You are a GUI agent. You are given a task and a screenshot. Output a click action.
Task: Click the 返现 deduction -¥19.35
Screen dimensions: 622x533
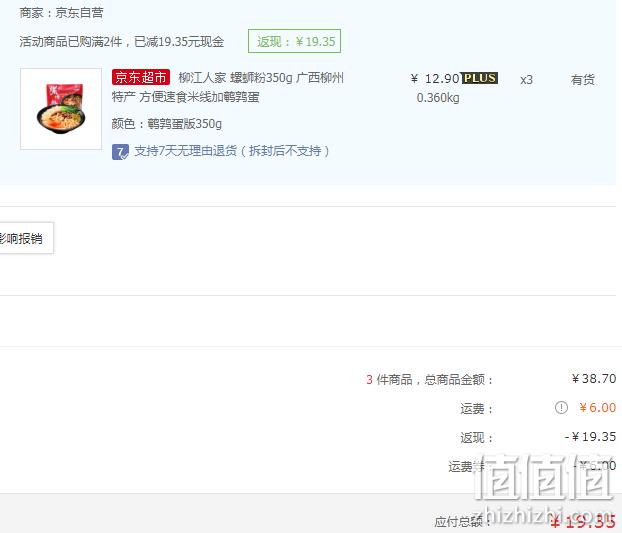[x=591, y=437]
